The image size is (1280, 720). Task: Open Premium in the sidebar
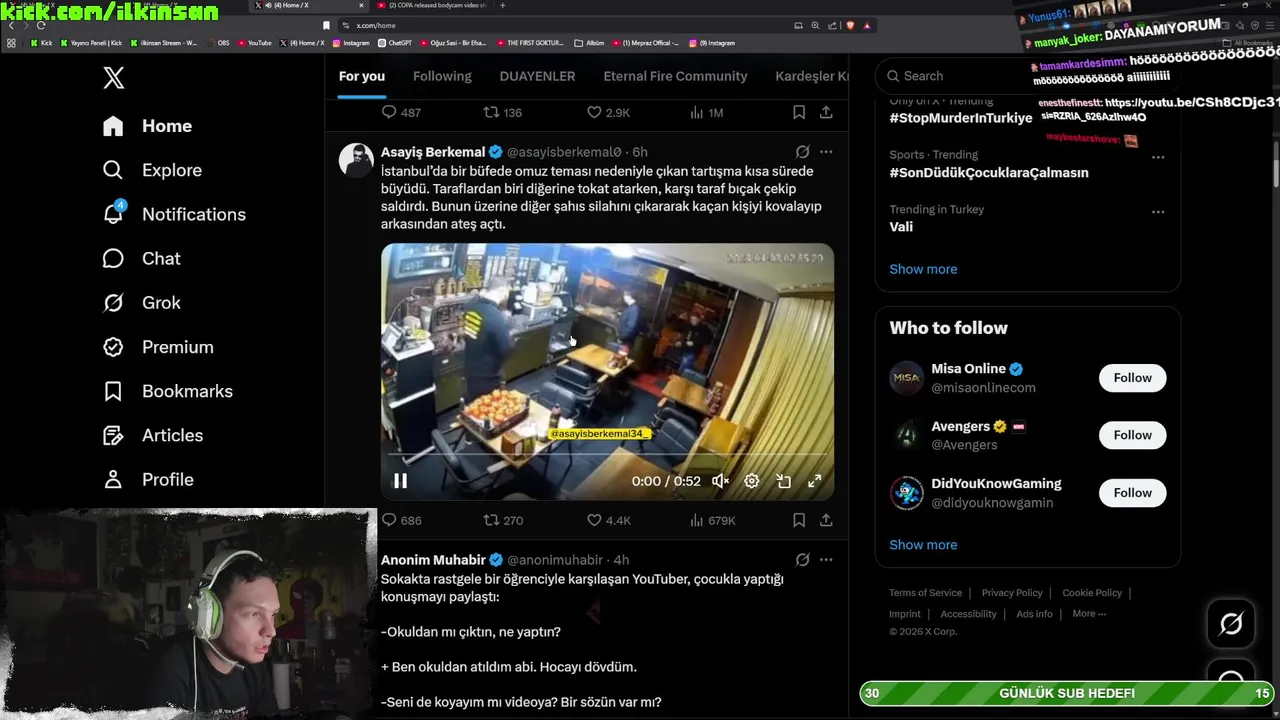(x=158, y=347)
